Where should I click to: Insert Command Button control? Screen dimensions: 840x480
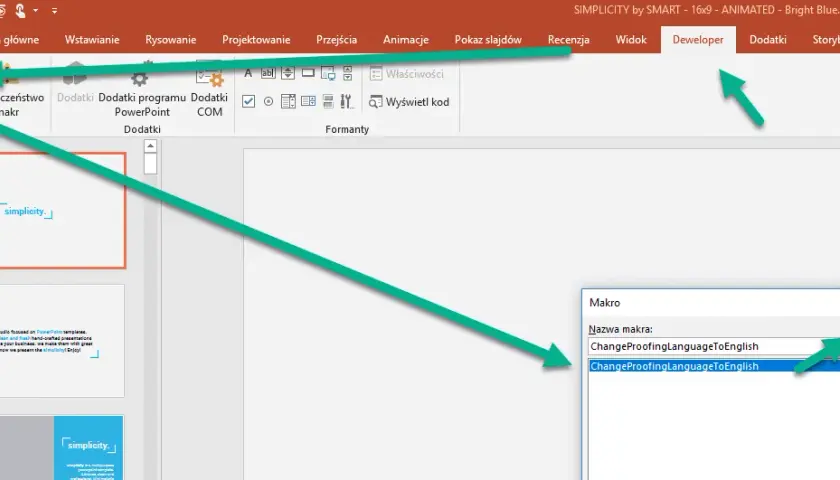[308, 73]
